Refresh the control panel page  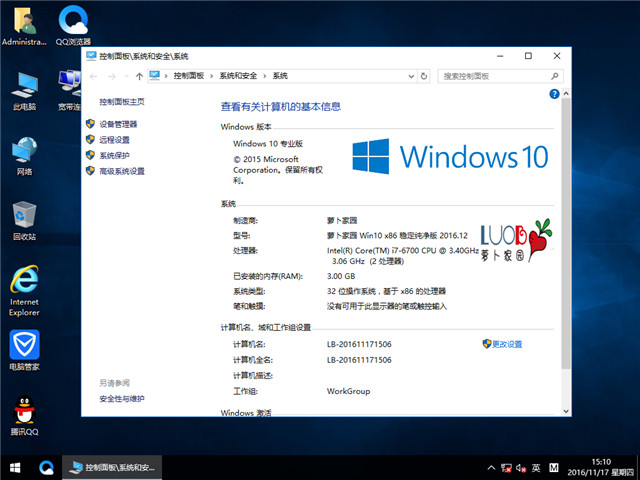pyautogui.click(x=424, y=76)
